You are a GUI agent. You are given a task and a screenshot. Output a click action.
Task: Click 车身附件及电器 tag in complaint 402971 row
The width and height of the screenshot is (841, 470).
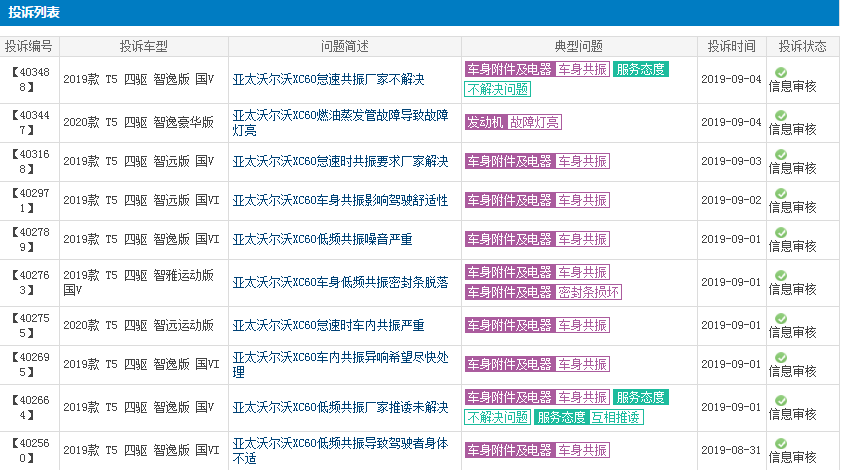point(509,201)
